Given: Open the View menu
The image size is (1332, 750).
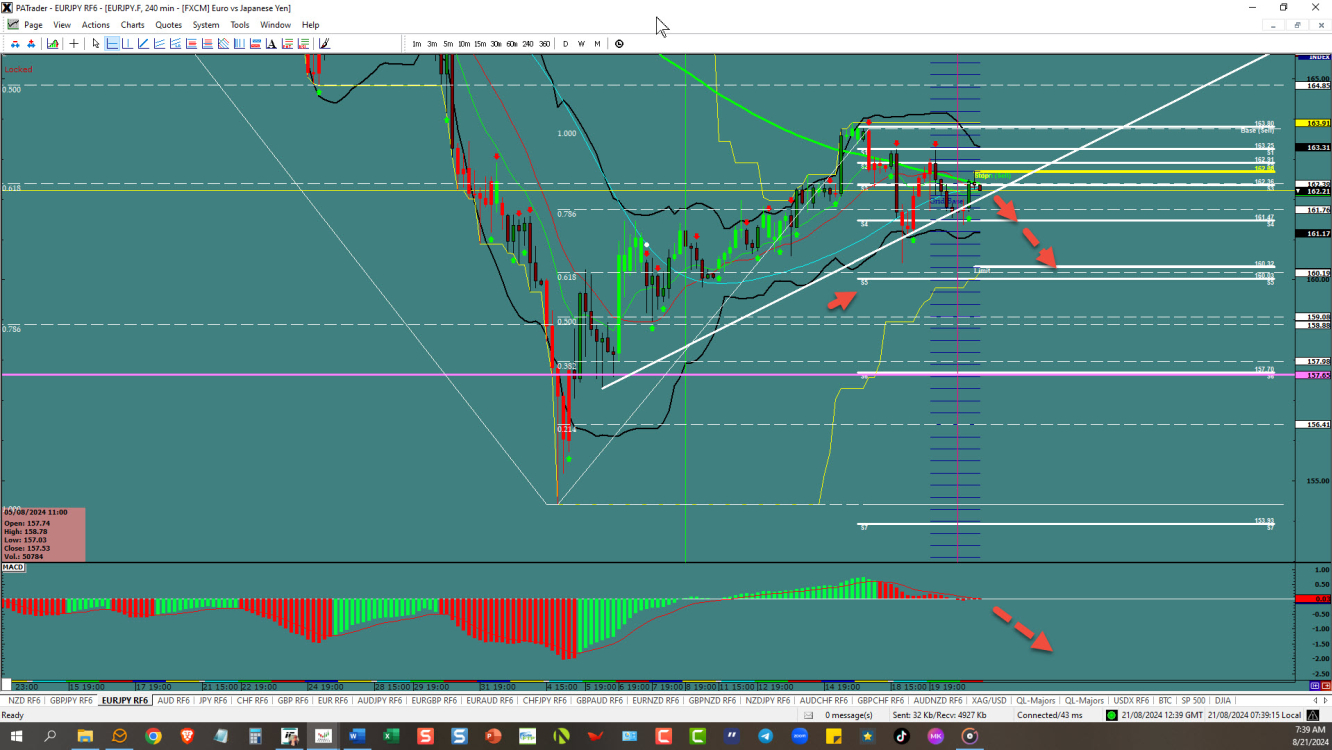Looking at the screenshot, I should pyautogui.click(x=62, y=25).
